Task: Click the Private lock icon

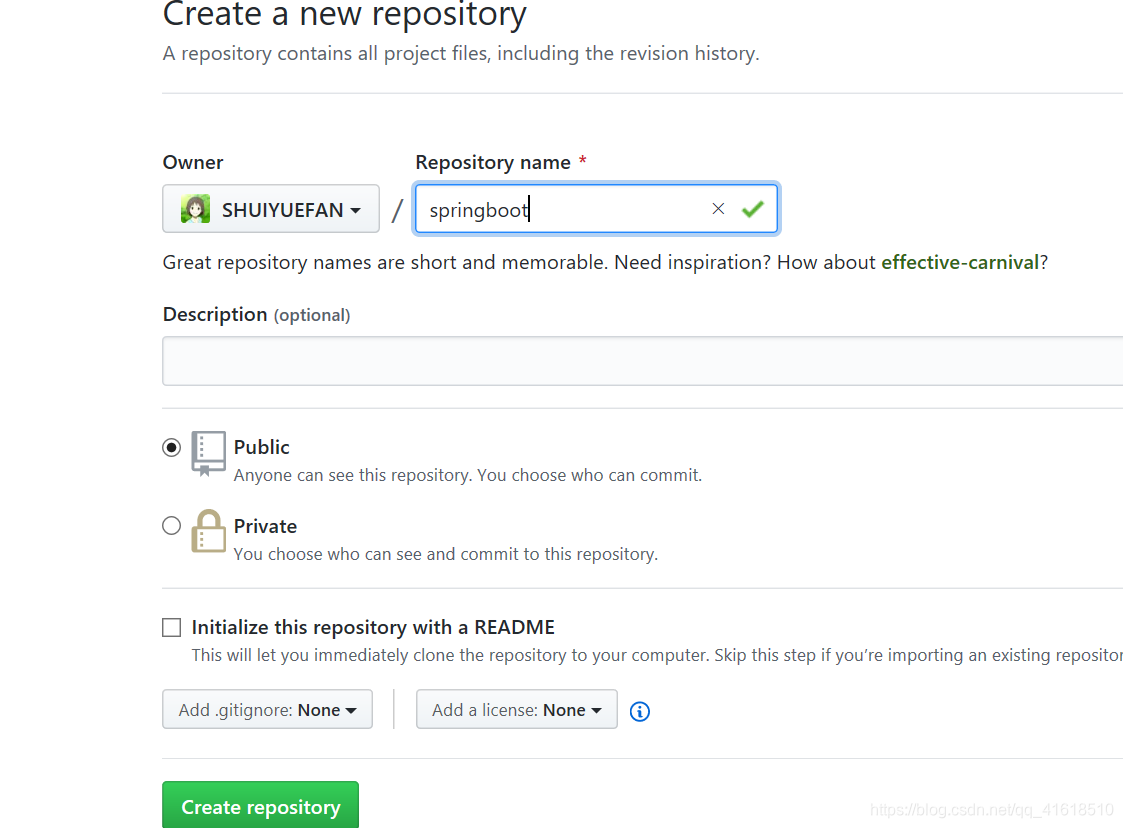Action: [208, 531]
